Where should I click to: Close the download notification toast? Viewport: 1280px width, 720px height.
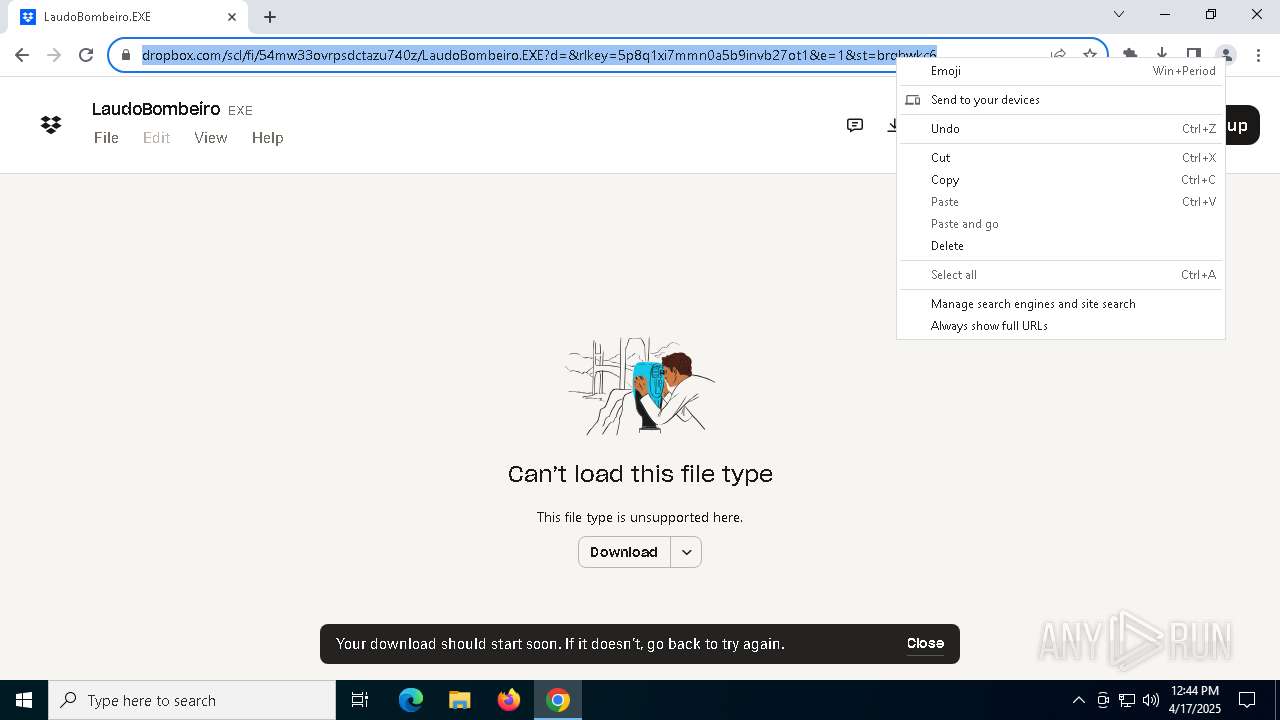click(x=925, y=643)
